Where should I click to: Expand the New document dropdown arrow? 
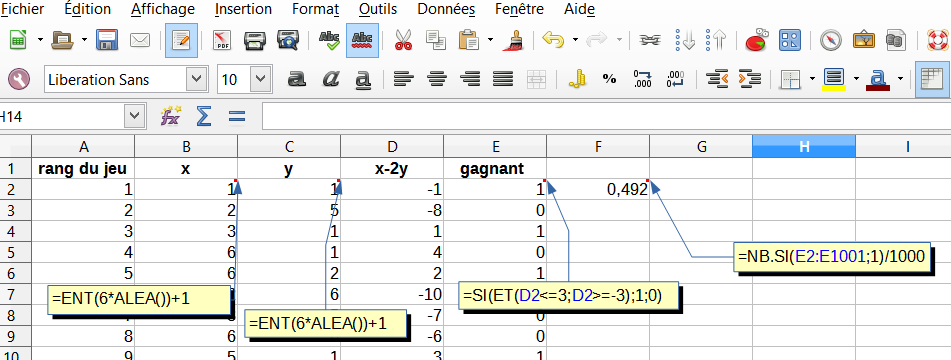40,41
